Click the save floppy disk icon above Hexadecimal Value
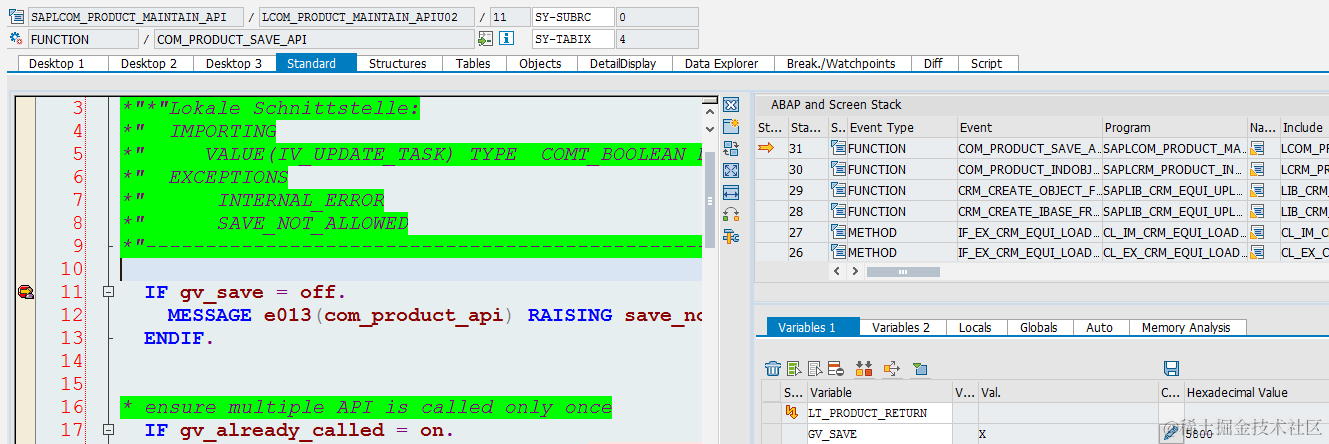Viewport: 1329px width, 444px height. point(1172,368)
